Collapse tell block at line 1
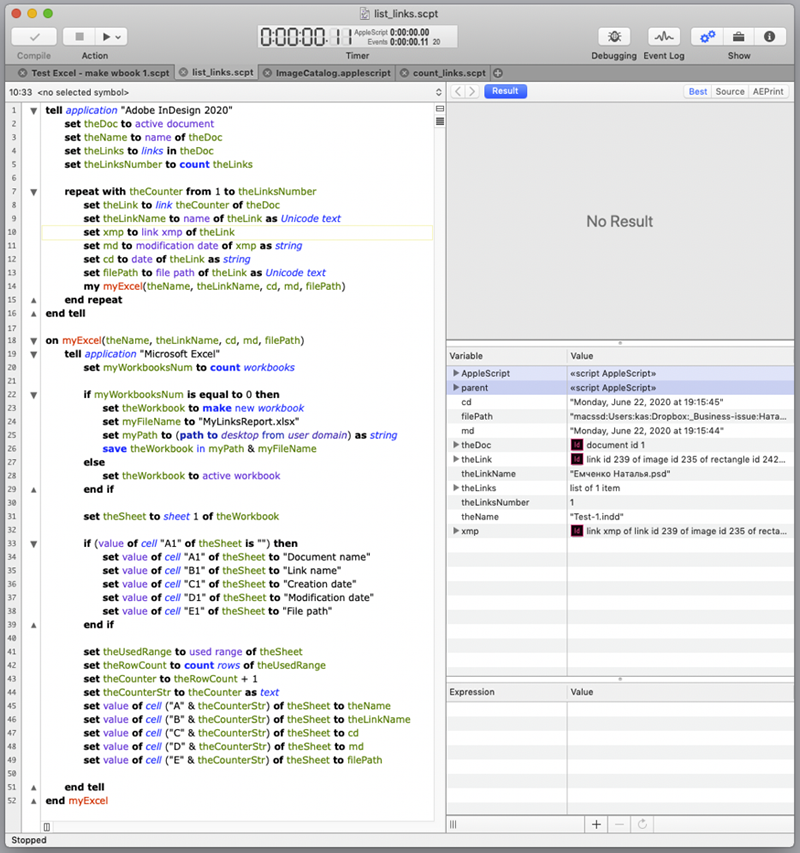The image size is (800, 853). point(33,111)
